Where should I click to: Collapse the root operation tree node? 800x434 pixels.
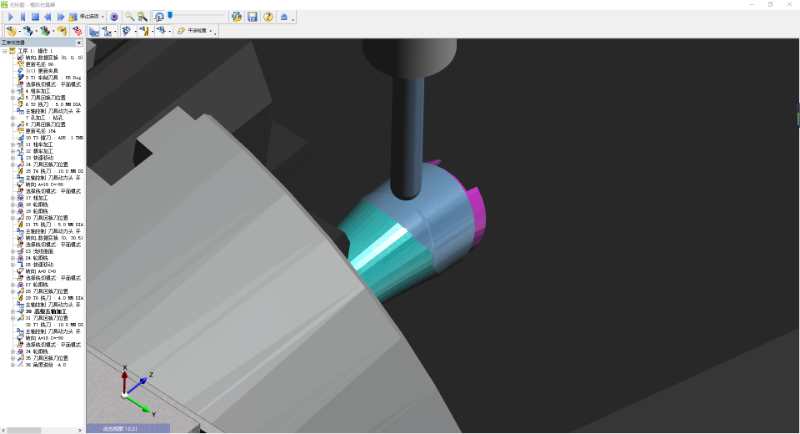click(x=5, y=51)
